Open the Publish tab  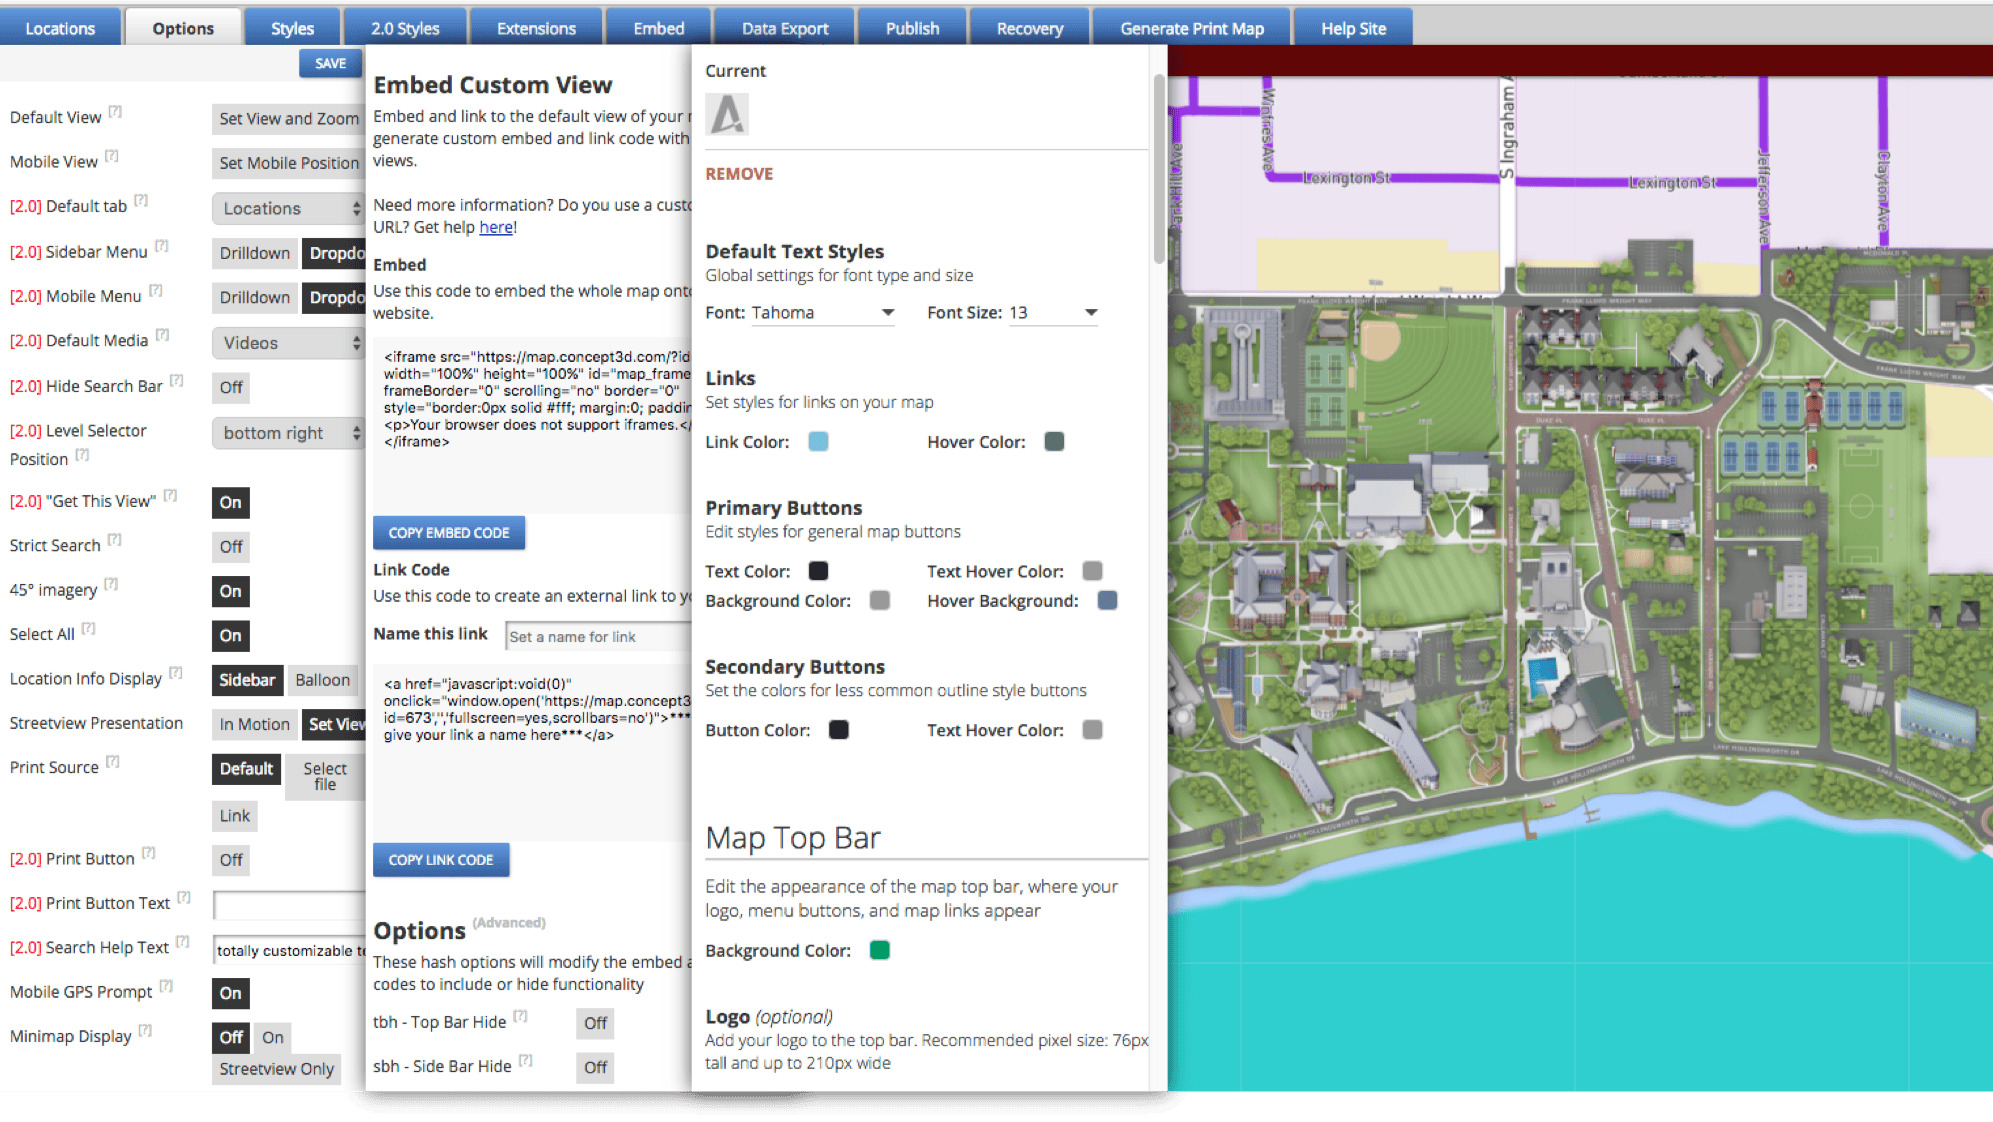911,27
